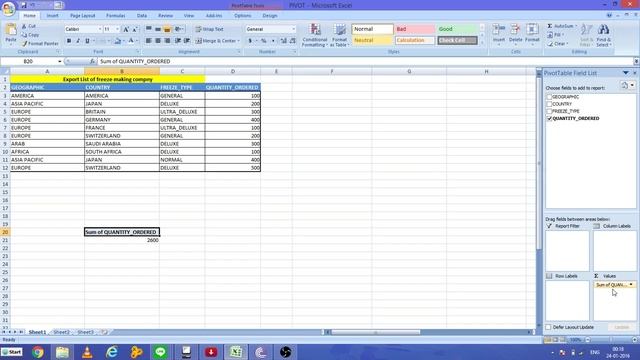Screen dimensions: 640x360
Task: Expand the fill color dropdown arrow
Action: (123, 41)
